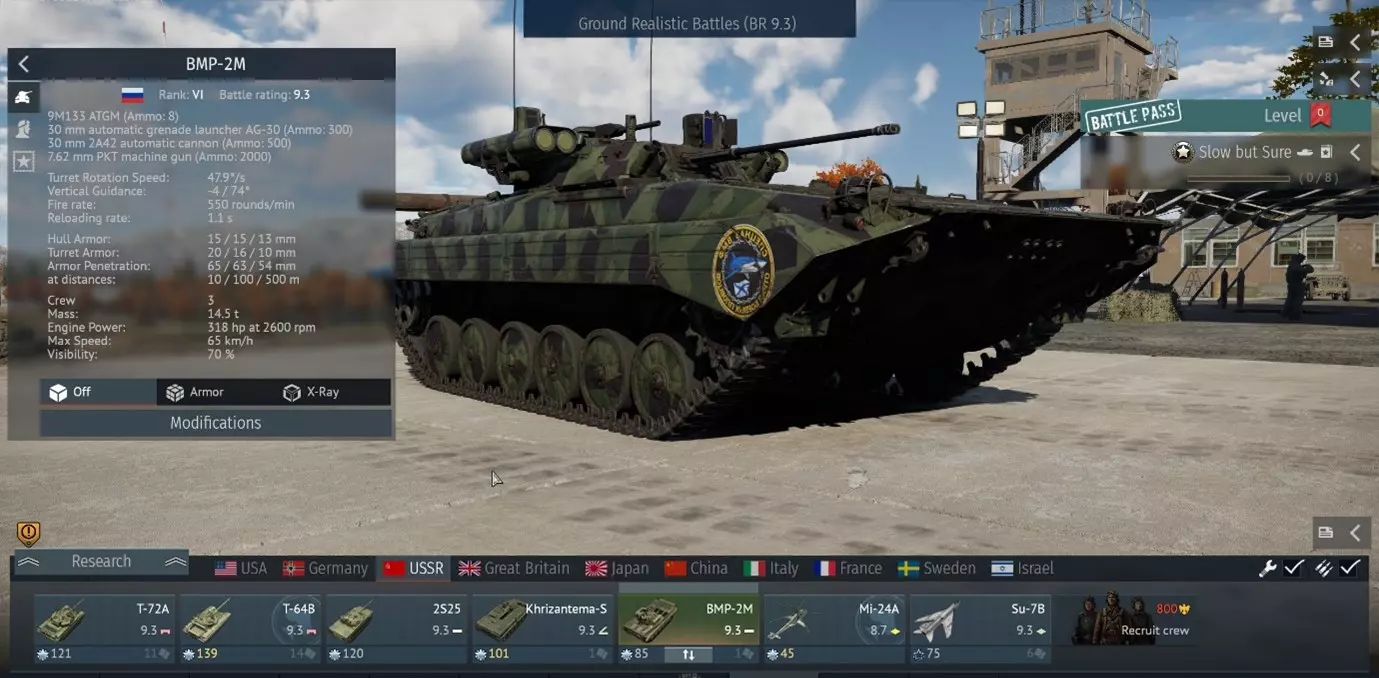Switch to the Italy nation tab
This screenshot has width=1379, height=678.
click(x=770, y=568)
